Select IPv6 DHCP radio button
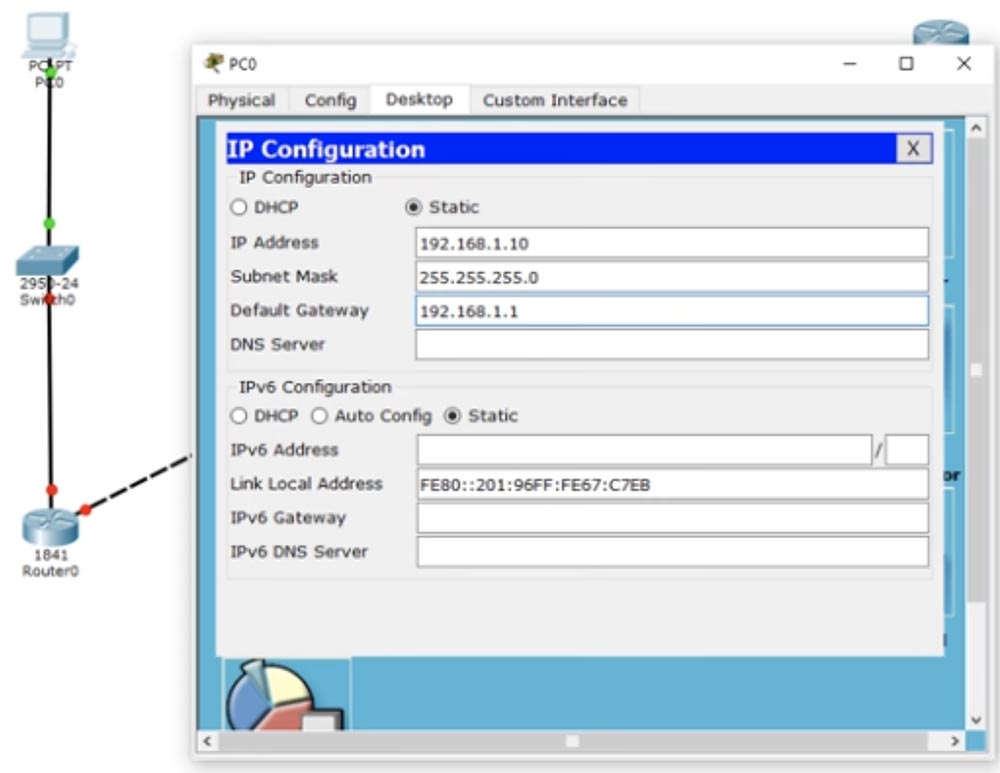 point(239,416)
